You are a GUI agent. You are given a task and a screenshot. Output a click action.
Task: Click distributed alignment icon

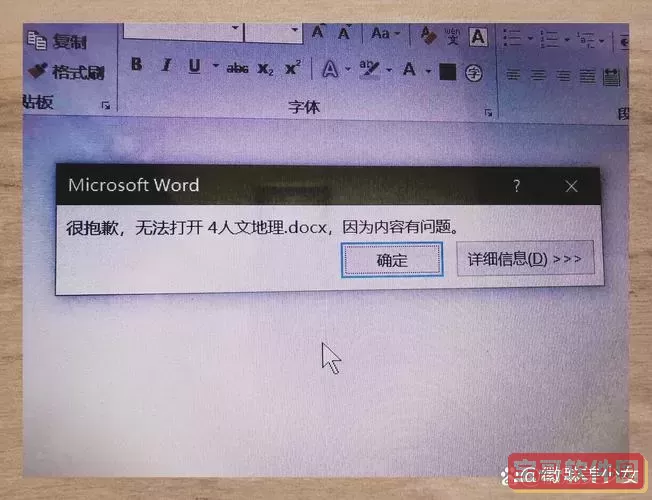coord(612,78)
